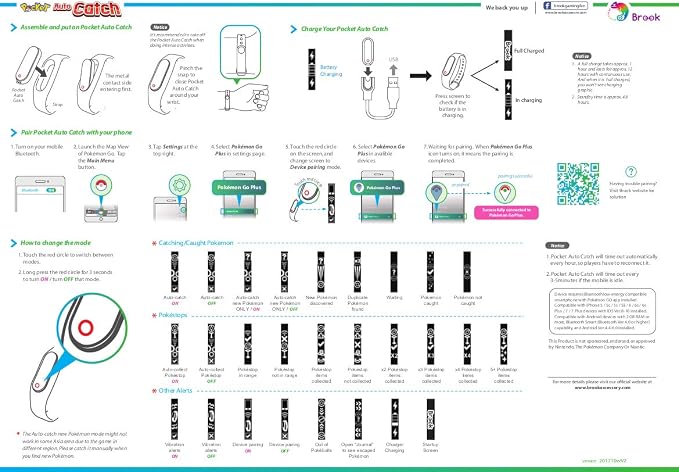Click the 'Having trouble pairing?' text
Screen dimensions: 679x472
[633, 184]
